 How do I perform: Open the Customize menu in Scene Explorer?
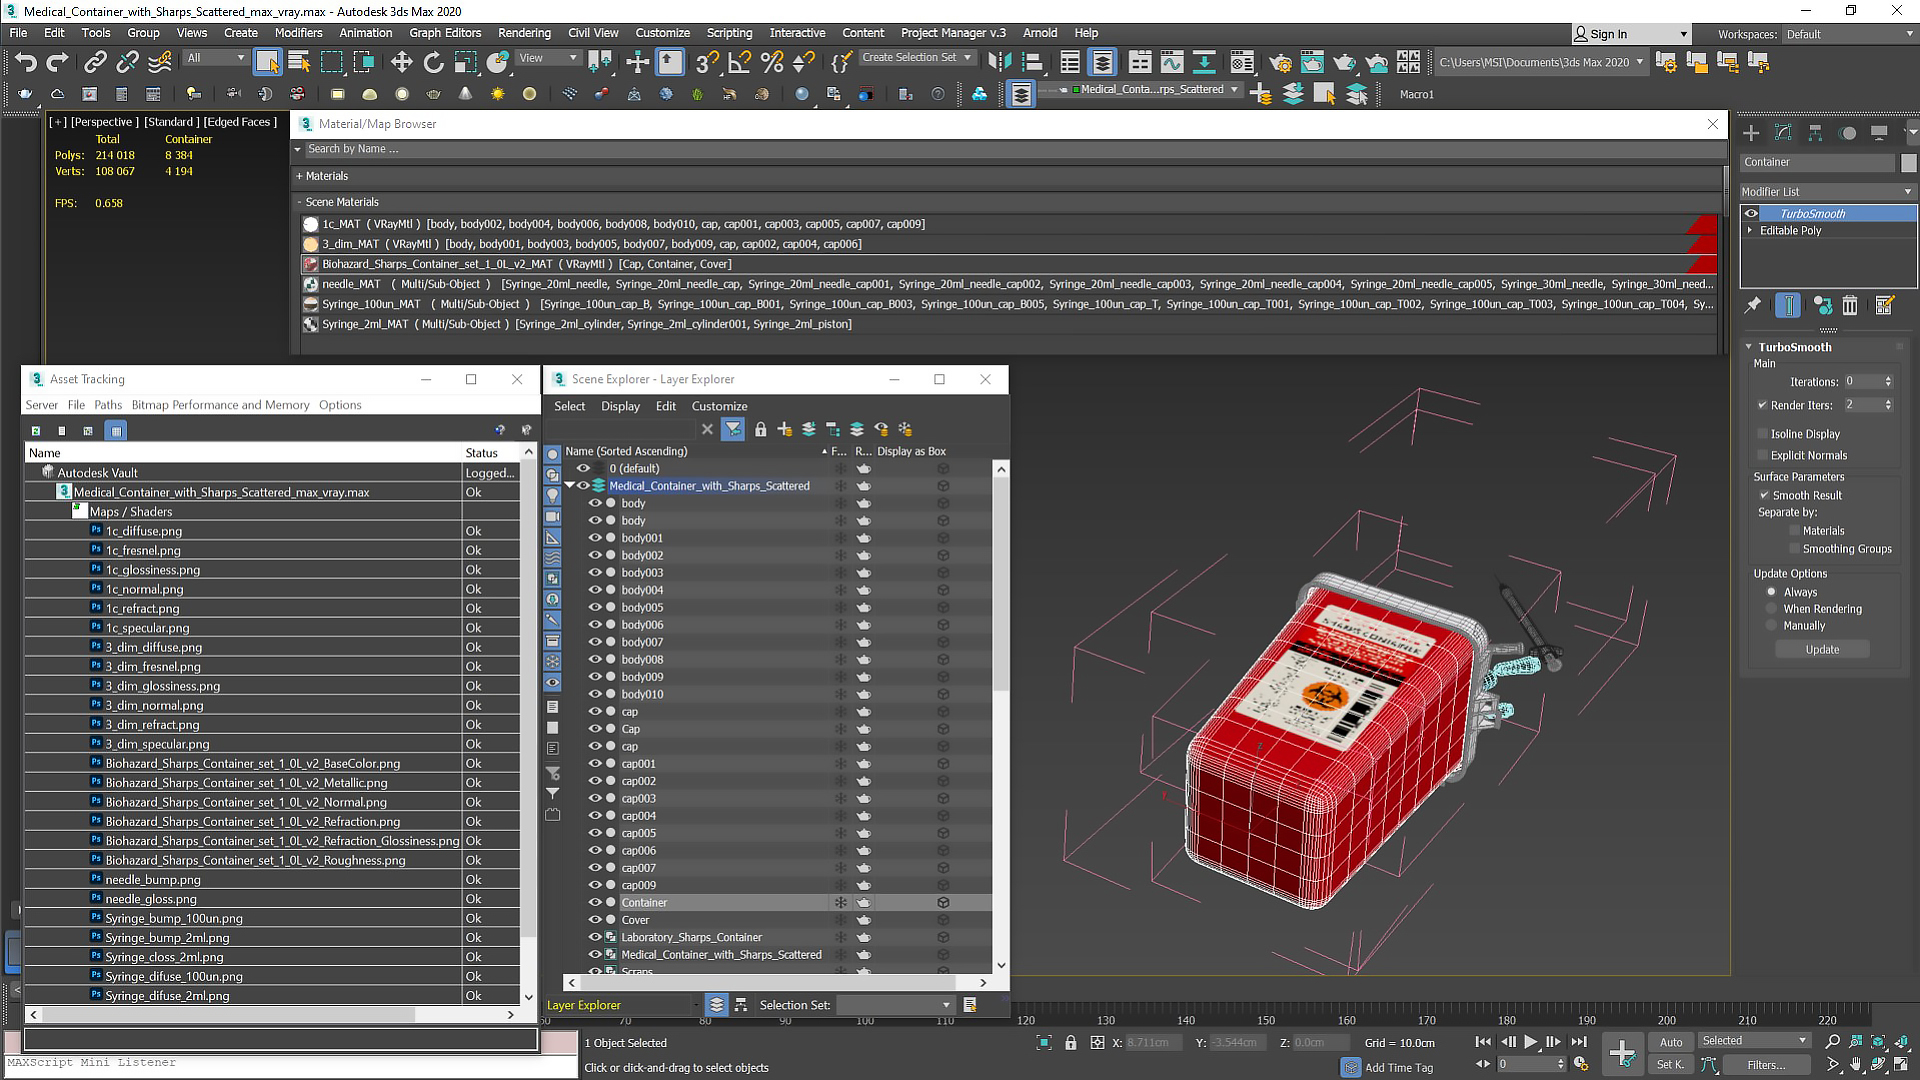[x=719, y=406]
